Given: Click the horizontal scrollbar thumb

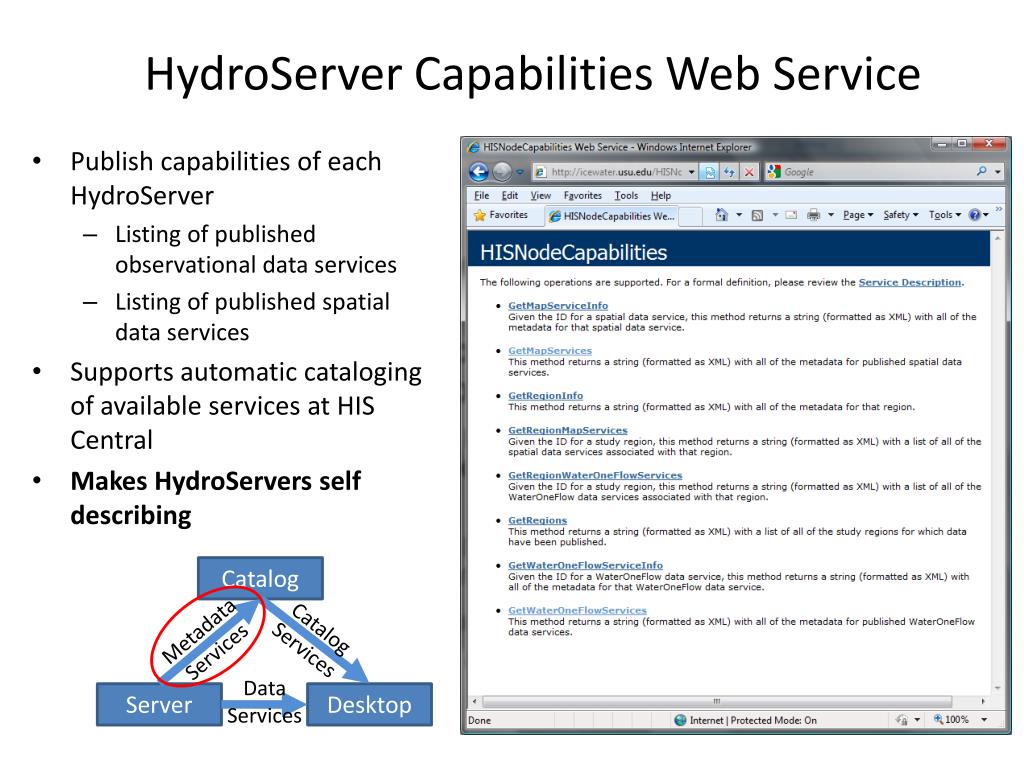Looking at the screenshot, I should pos(716,701).
